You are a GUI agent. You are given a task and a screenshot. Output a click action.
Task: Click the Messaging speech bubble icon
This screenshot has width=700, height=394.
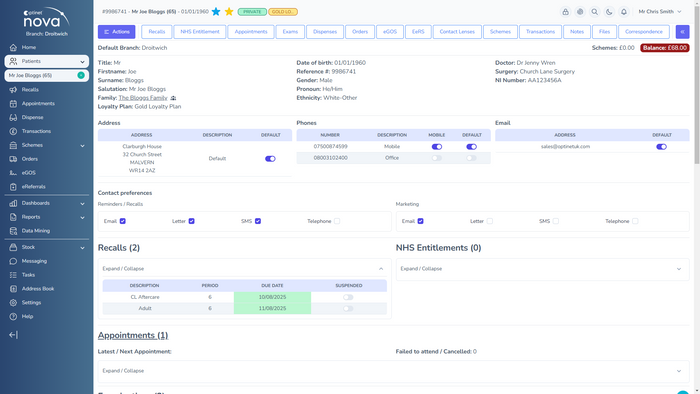click(13, 261)
